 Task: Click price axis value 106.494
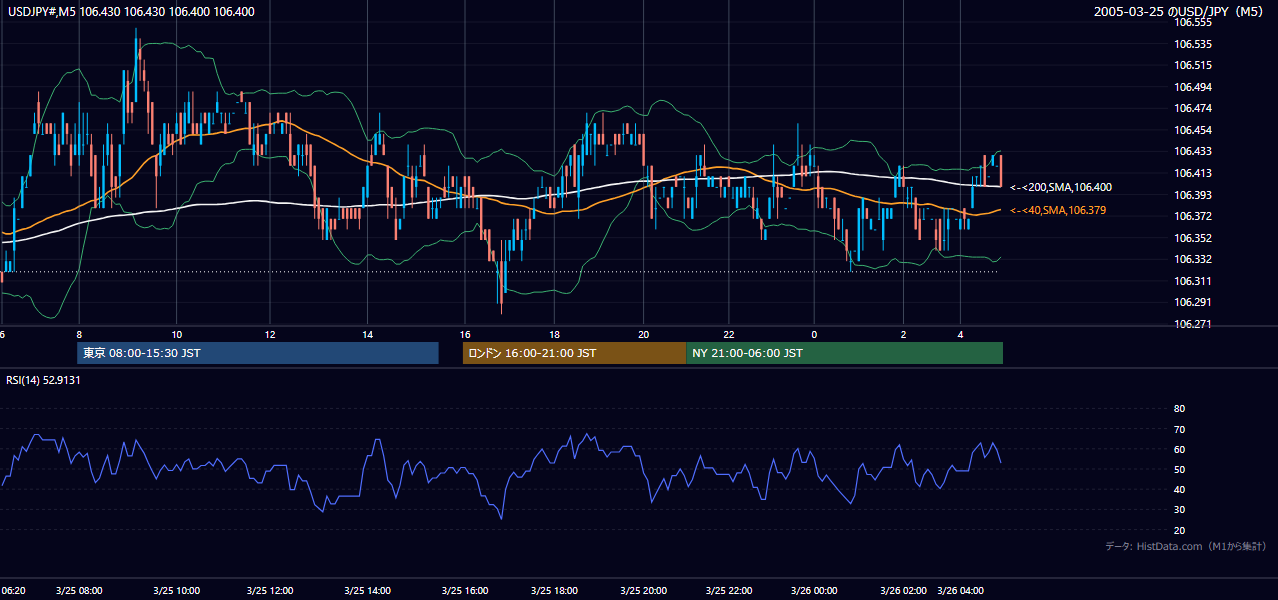click(x=1194, y=87)
